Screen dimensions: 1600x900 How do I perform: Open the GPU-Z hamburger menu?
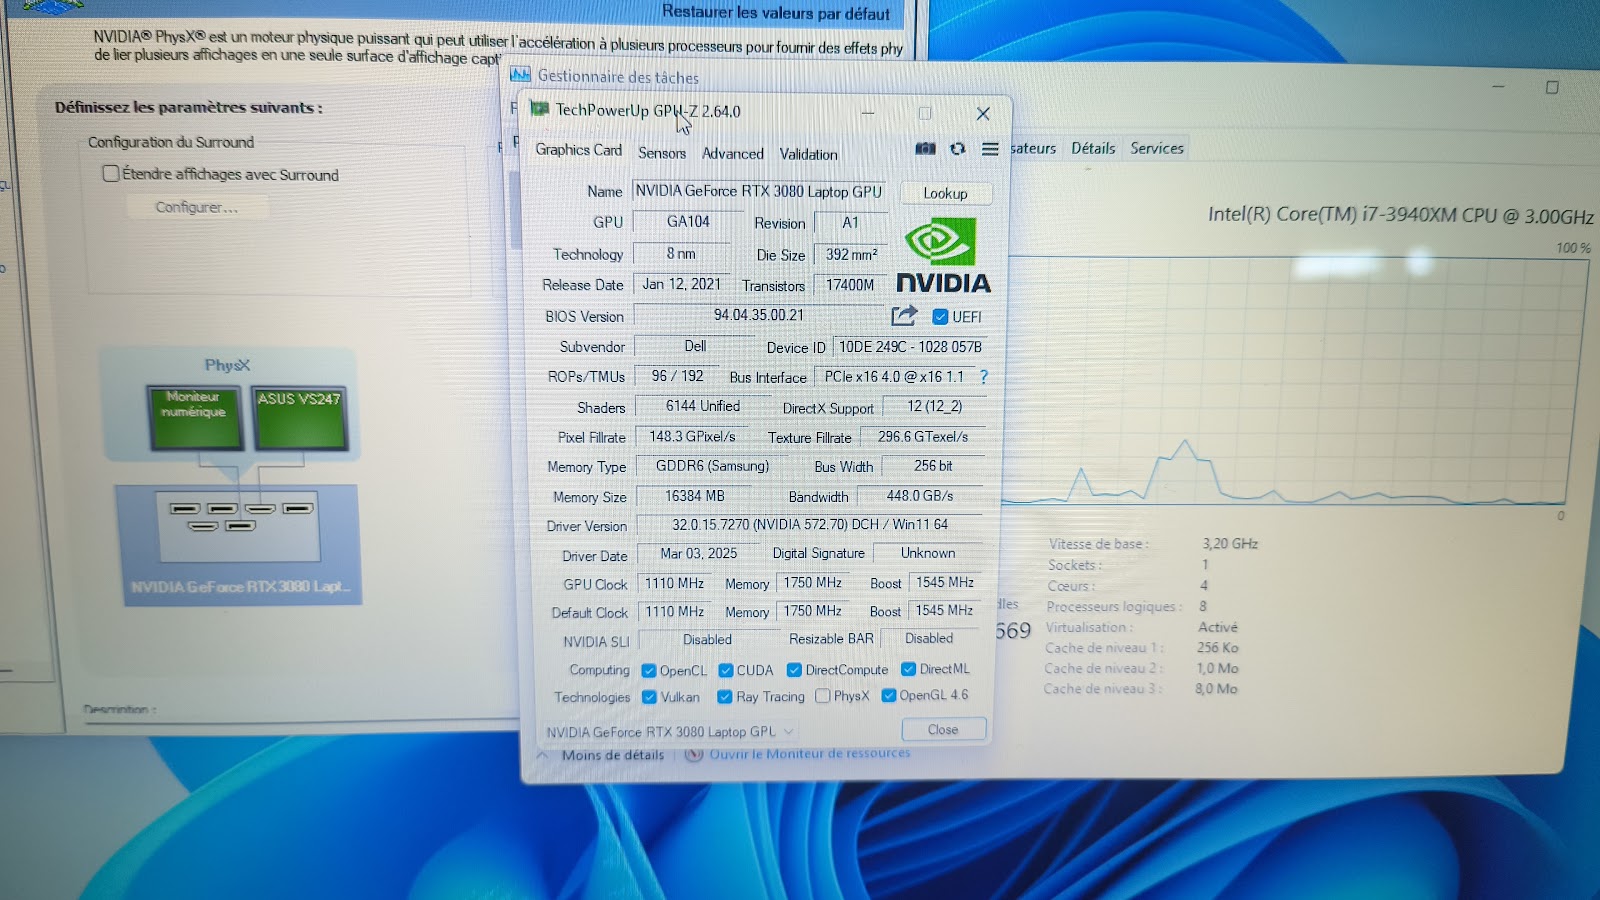tap(990, 149)
